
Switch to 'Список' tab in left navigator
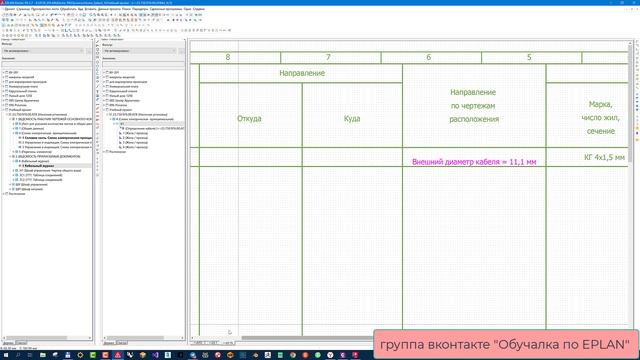point(21,343)
